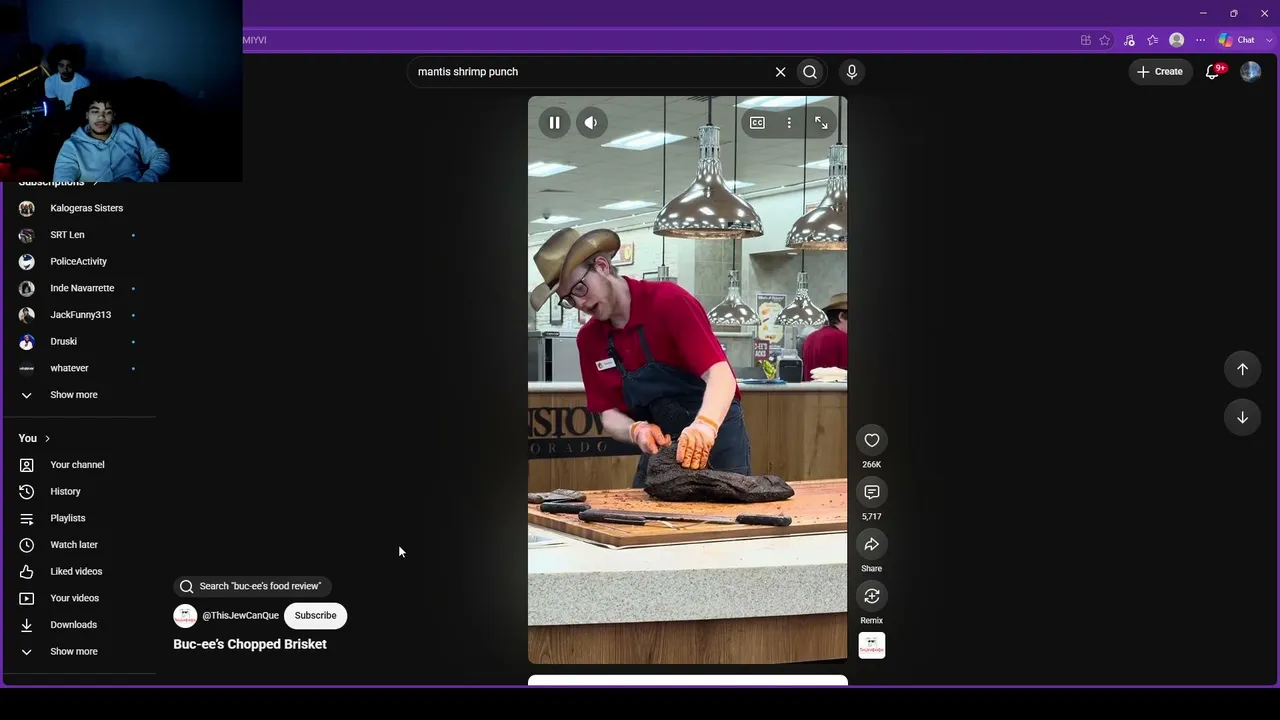Click the Kalogeras Sisters channel avatar
This screenshot has width=1280, height=720.
27,208
